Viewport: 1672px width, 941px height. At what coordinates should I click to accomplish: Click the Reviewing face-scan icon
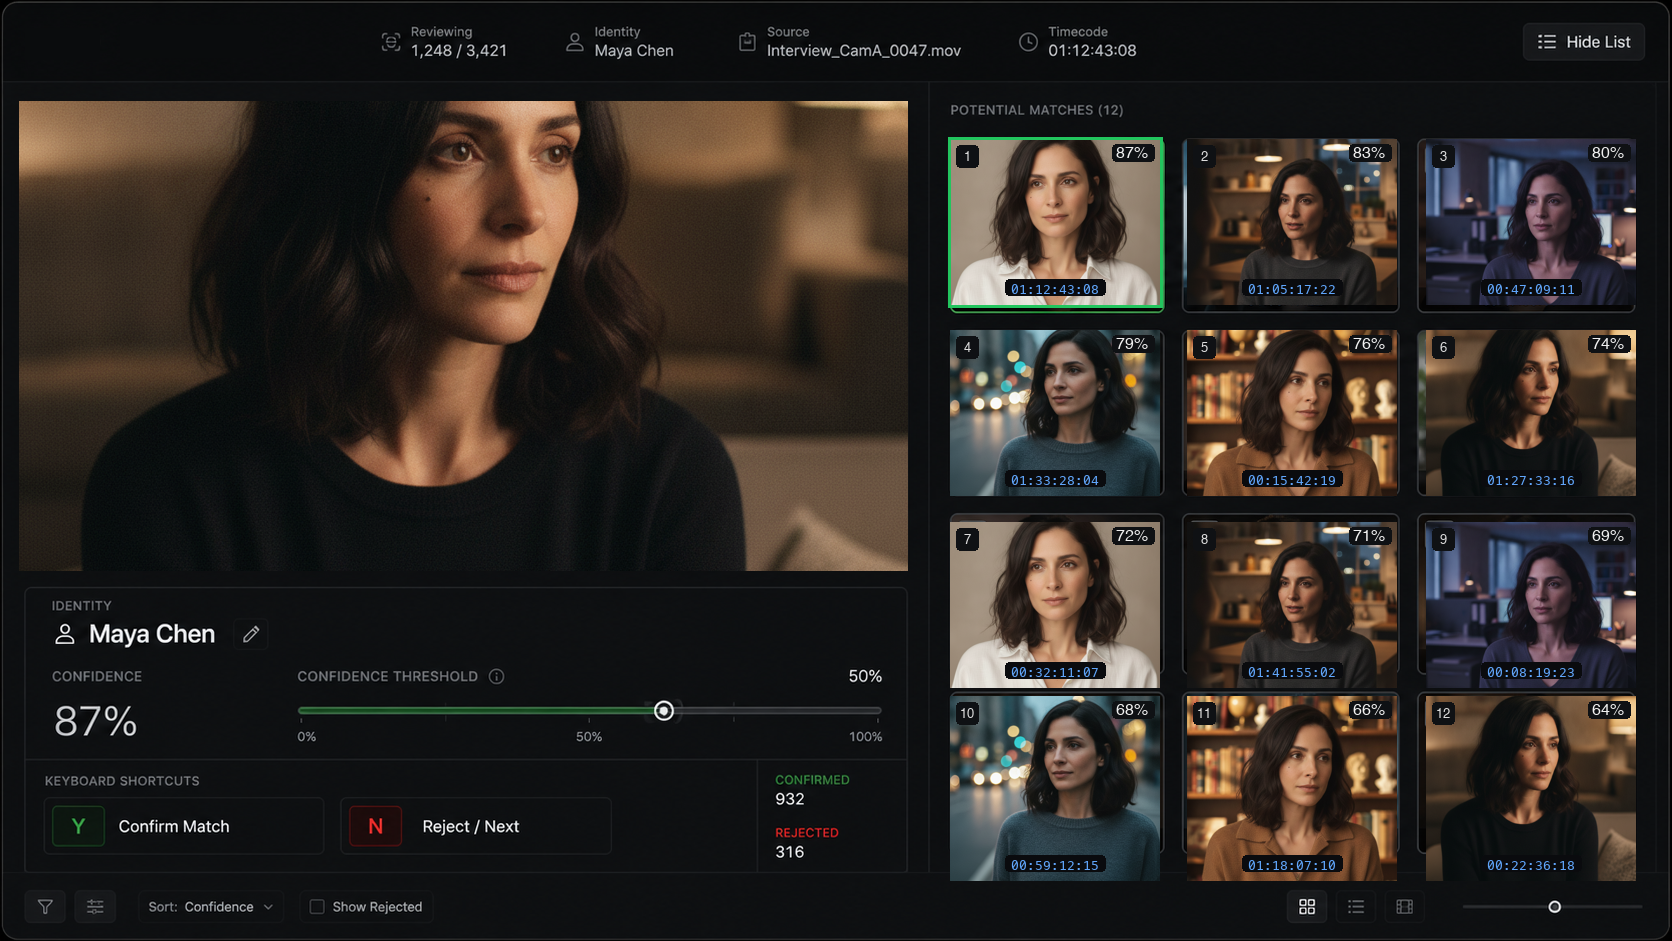pyautogui.click(x=391, y=42)
